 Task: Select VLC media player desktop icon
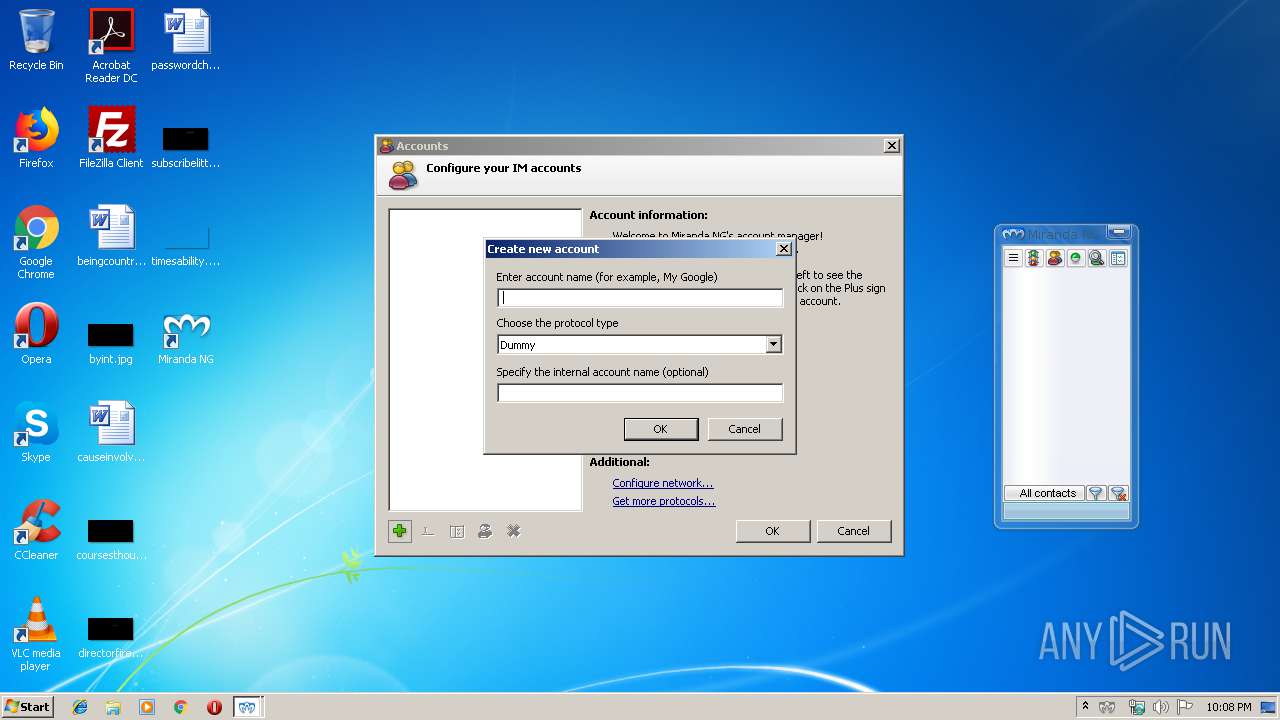[36, 634]
